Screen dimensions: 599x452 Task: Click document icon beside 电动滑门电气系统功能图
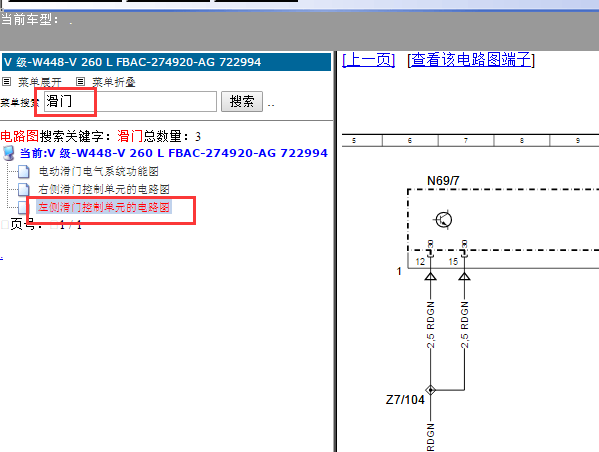coord(24,172)
